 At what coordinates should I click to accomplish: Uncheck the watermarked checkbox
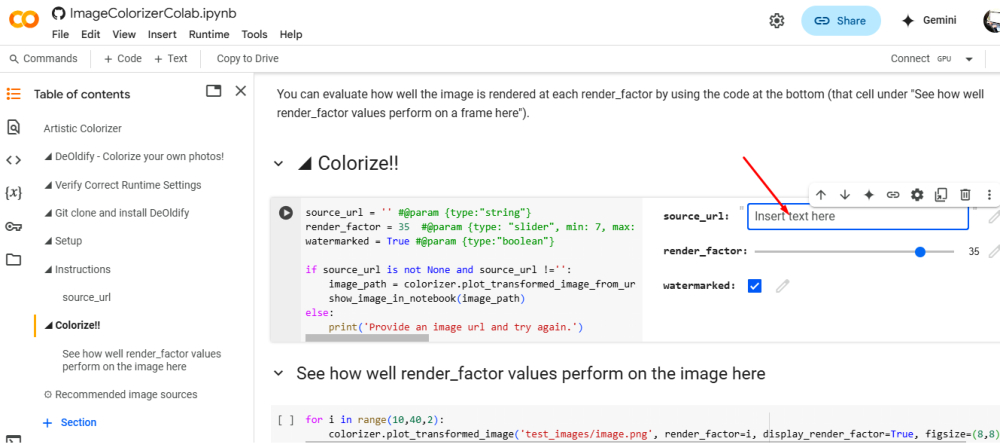(755, 286)
